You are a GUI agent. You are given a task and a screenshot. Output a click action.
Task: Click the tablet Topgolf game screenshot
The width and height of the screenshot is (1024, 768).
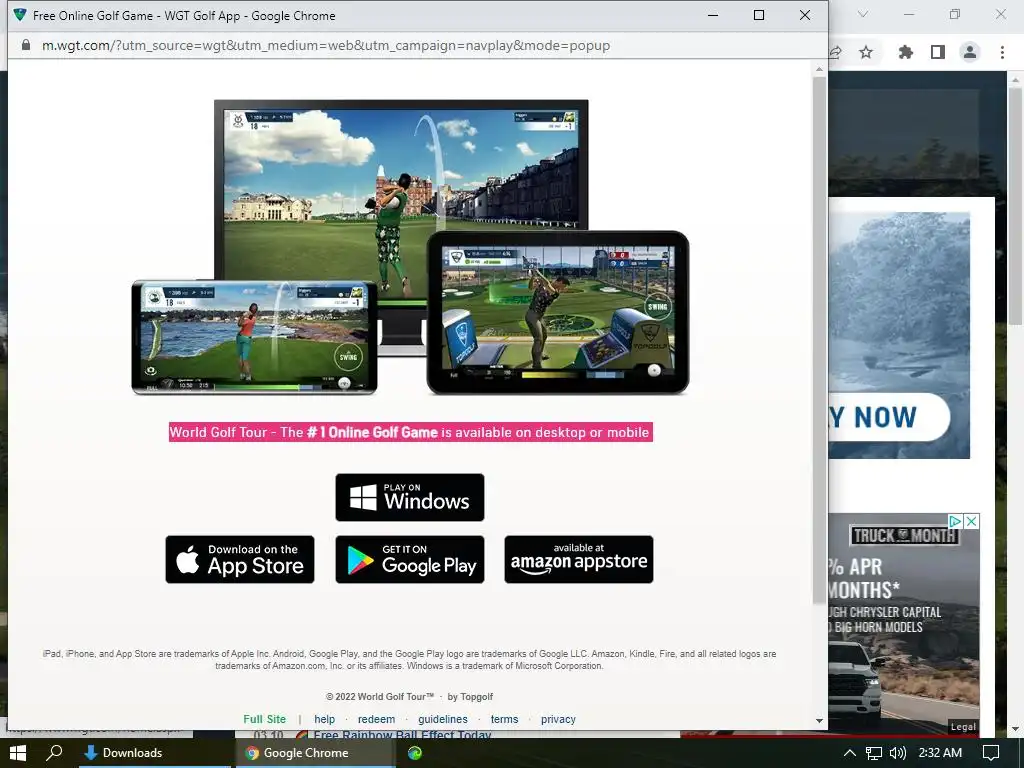(x=558, y=312)
